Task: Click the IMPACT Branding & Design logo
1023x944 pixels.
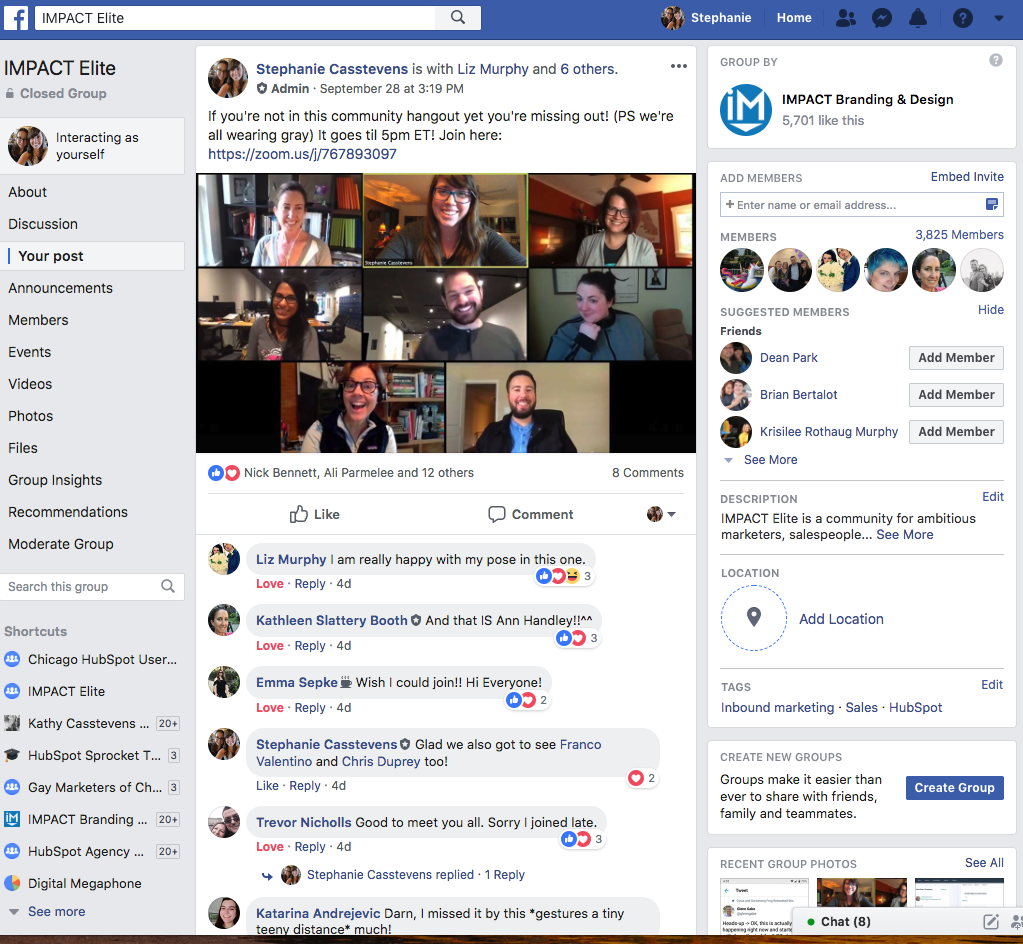Action: click(746, 110)
